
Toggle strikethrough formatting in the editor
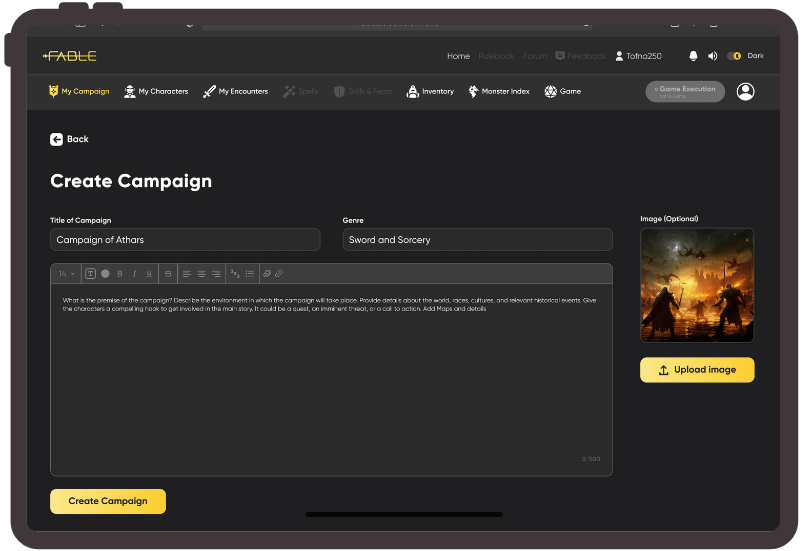click(x=168, y=273)
